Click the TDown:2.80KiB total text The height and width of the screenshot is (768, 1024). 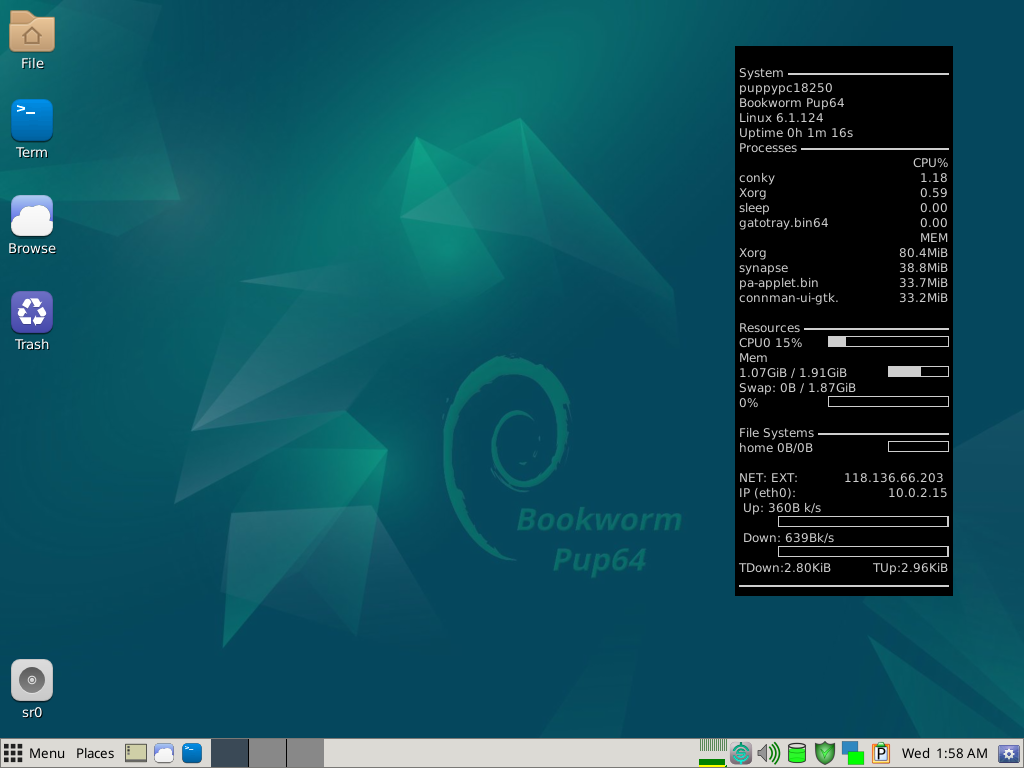(785, 568)
